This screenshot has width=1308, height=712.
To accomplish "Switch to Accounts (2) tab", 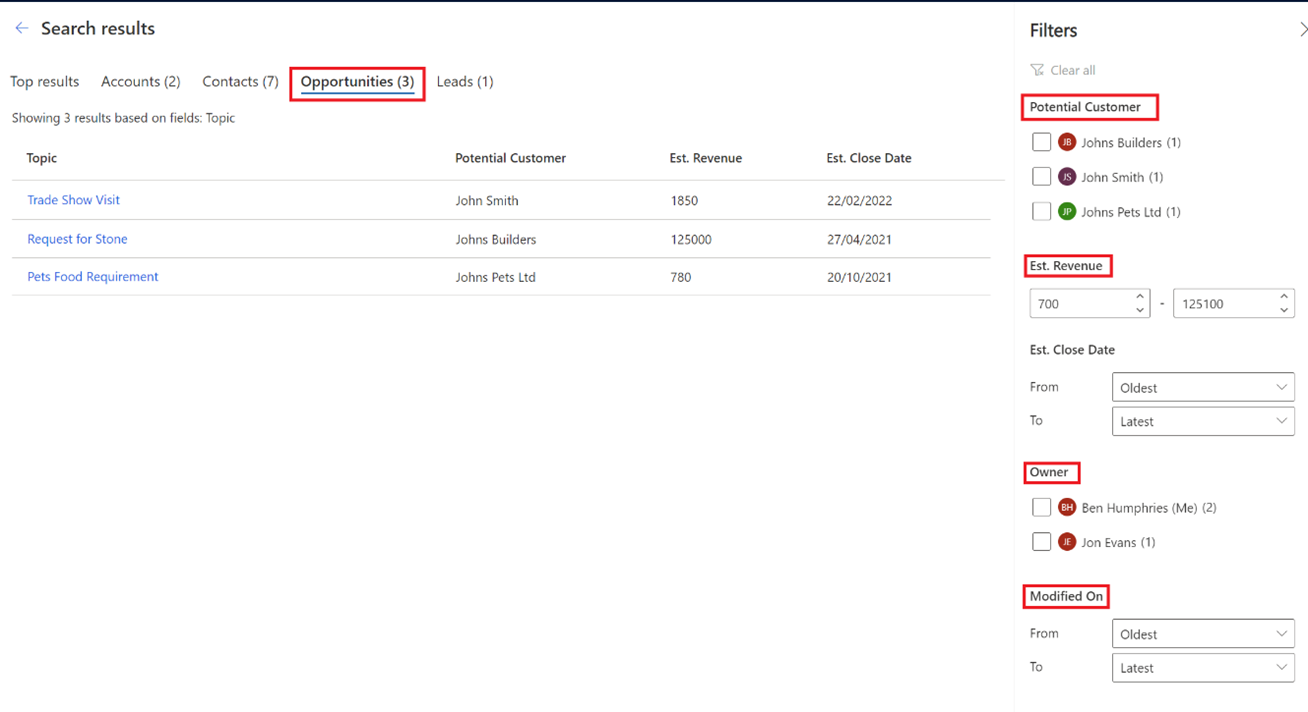I will tap(141, 82).
